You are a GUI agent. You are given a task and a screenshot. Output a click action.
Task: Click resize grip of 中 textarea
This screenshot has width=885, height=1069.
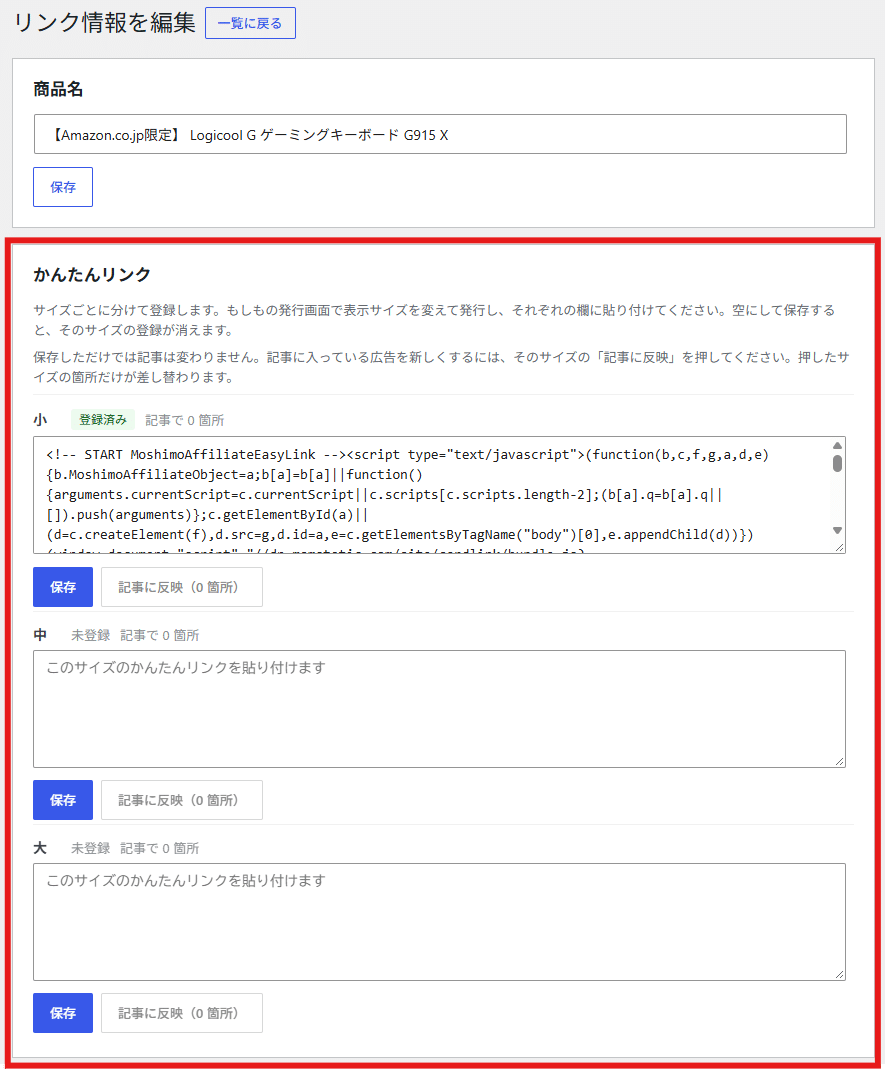(x=839, y=762)
